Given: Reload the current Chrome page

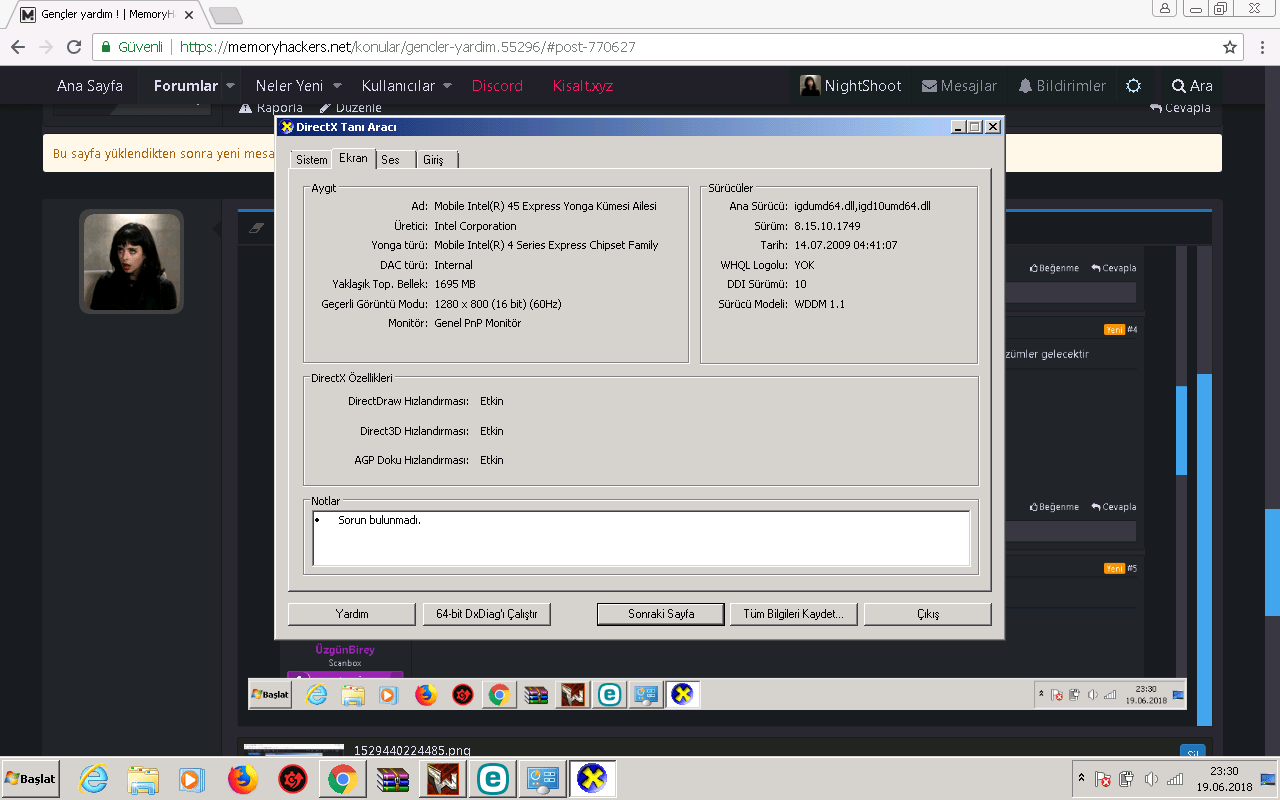Looking at the screenshot, I should (x=73, y=47).
